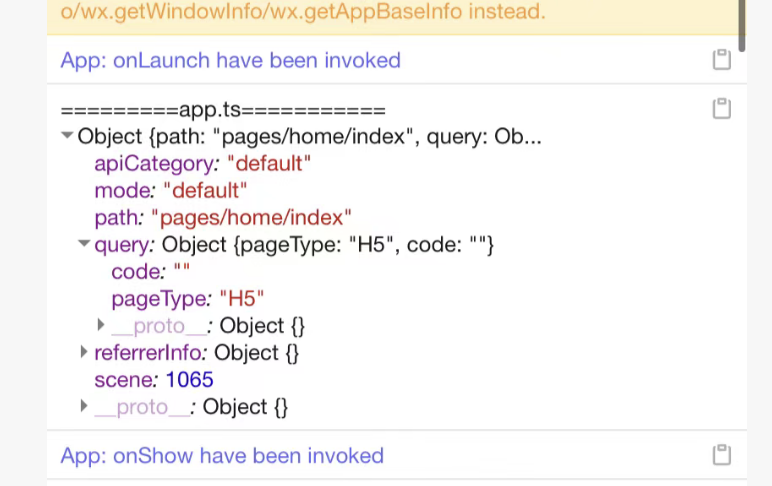Expand __proto__ under the query object

click(x=101, y=325)
